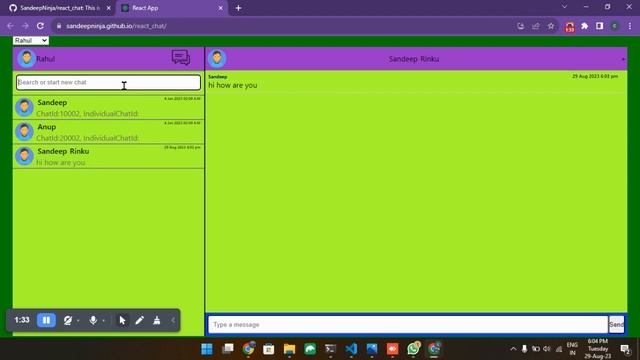Go forward in browser history
Image resolution: width=640 pixels, height=360 pixels.
[25, 26]
